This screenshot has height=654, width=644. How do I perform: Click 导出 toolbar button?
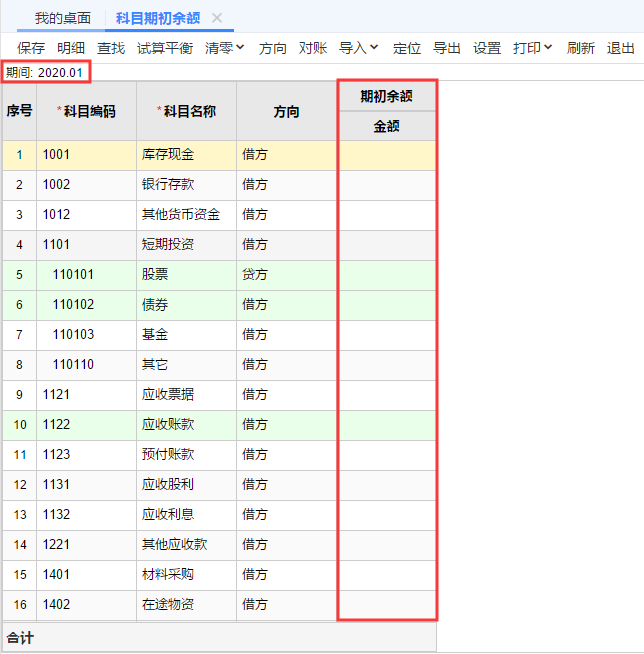(447, 48)
